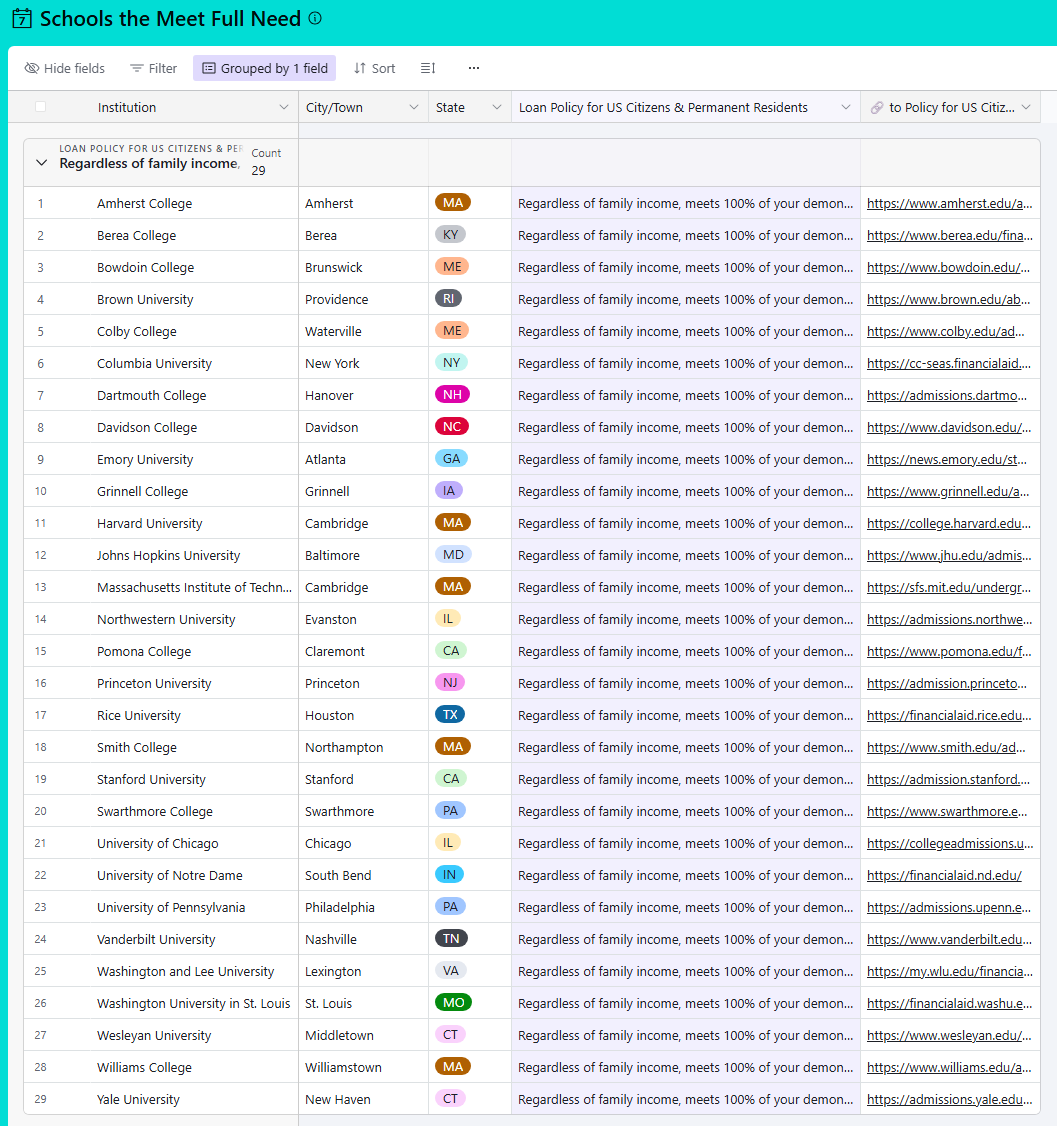This screenshot has height=1126, width=1057.
Task: Click the Atlanta city cell
Action: 363,460
